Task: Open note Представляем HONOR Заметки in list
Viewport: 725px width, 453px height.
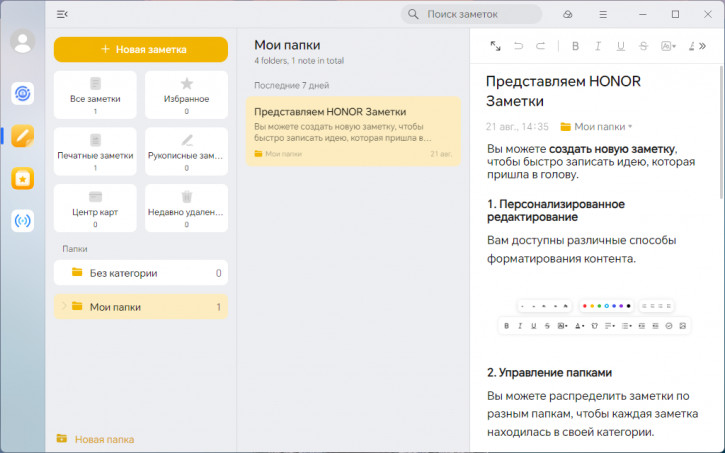Action: pyautogui.click(x=353, y=131)
